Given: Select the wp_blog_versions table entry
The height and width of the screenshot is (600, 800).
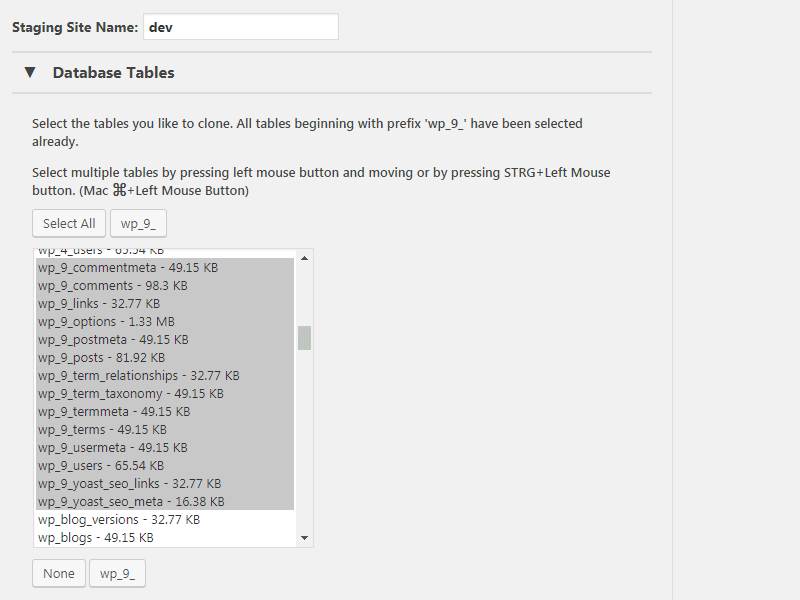Looking at the screenshot, I should 165,520.
